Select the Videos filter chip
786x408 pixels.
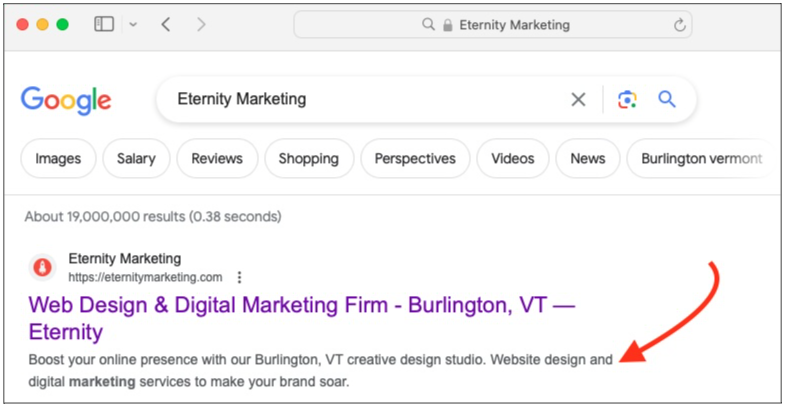[x=513, y=158]
